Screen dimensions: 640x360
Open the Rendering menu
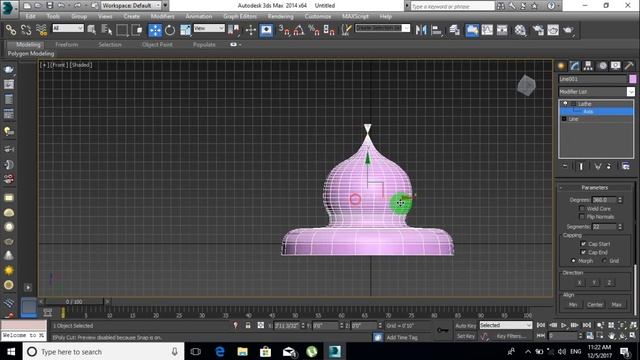[280, 16]
